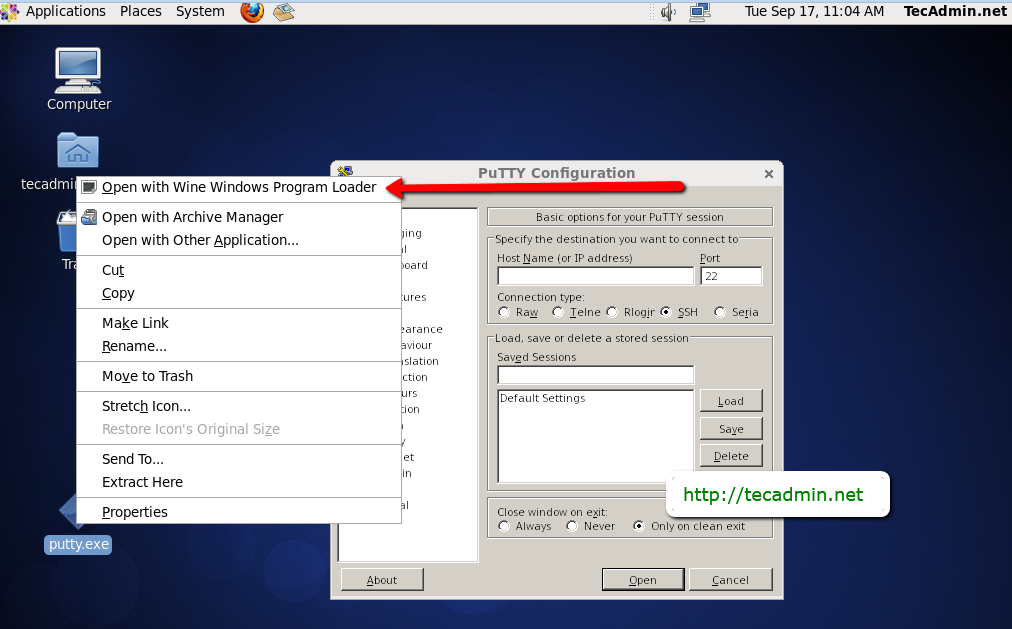
Task: Click the clock showing Tue Sep 17
Action: point(815,12)
